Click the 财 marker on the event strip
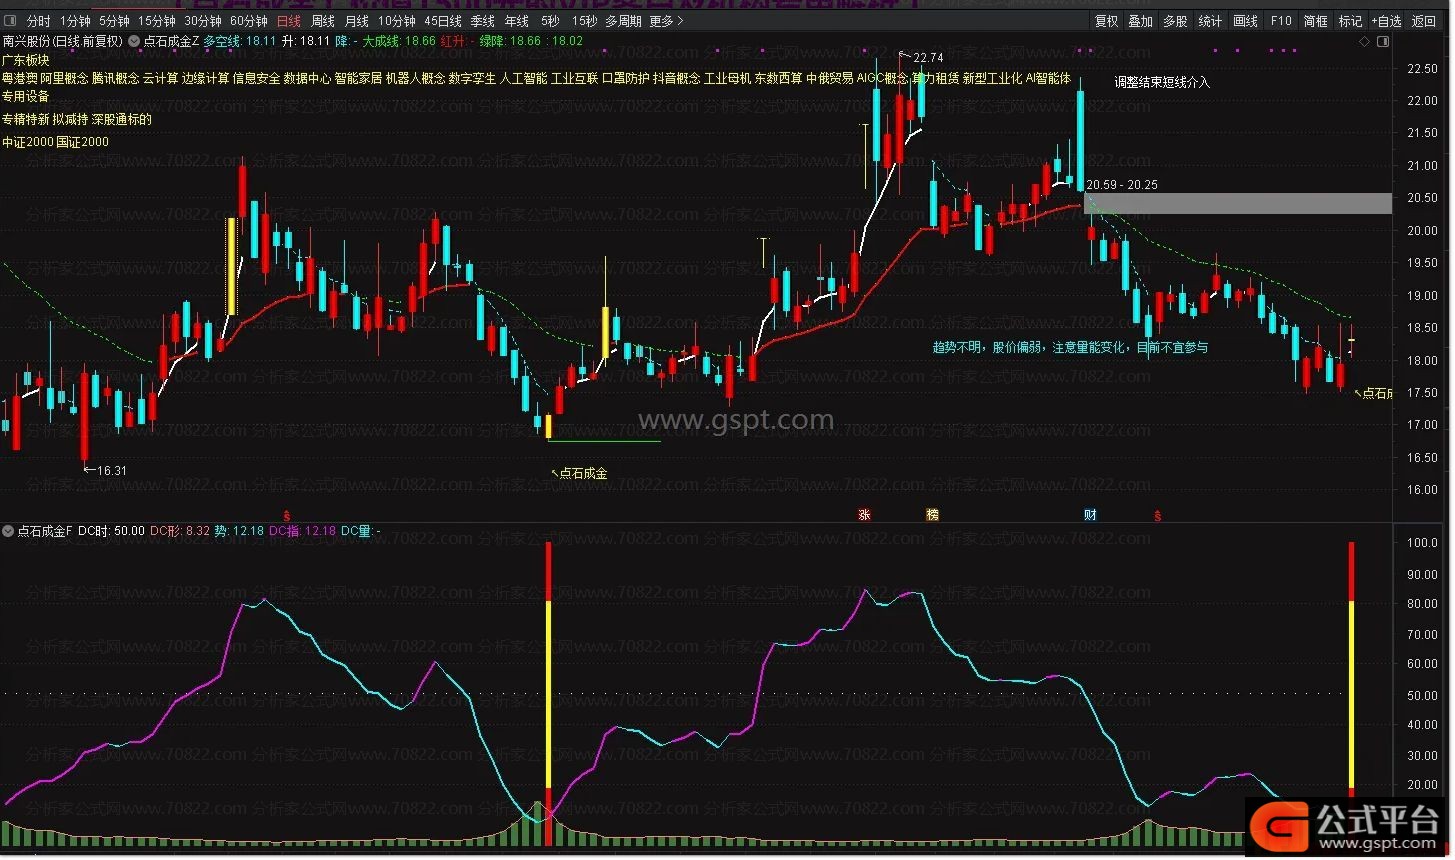 pos(1090,515)
